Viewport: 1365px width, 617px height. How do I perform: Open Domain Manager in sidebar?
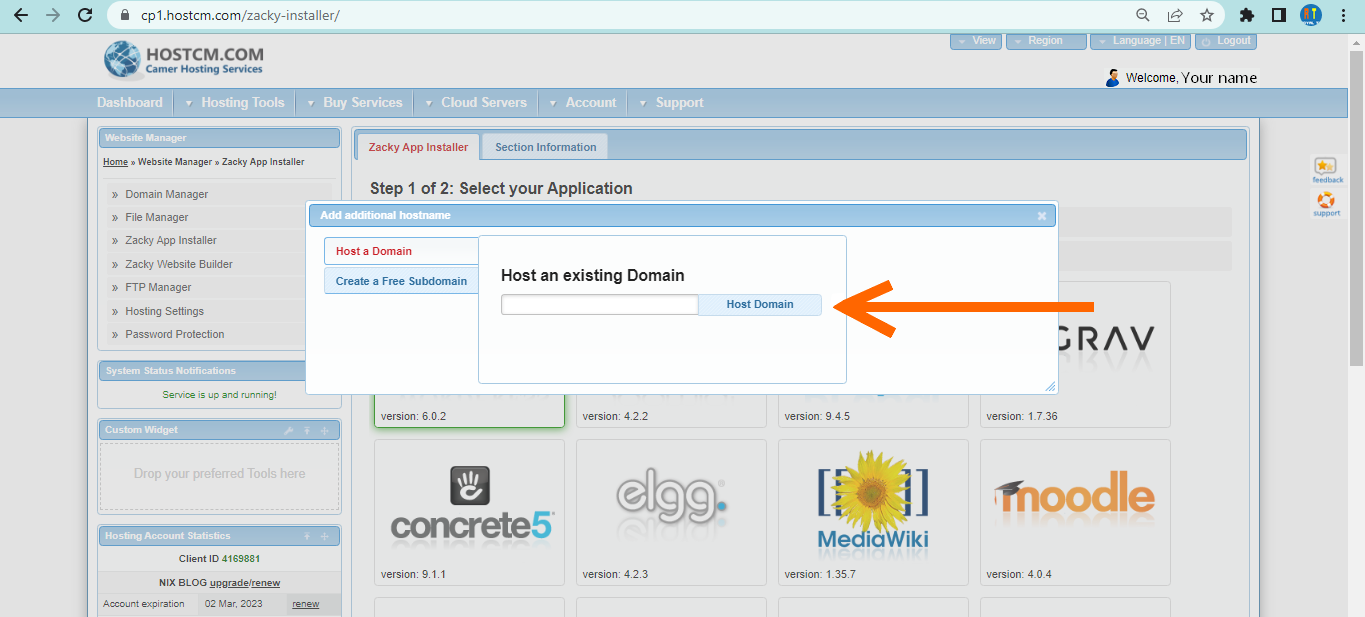pyautogui.click(x=167, y=194)
